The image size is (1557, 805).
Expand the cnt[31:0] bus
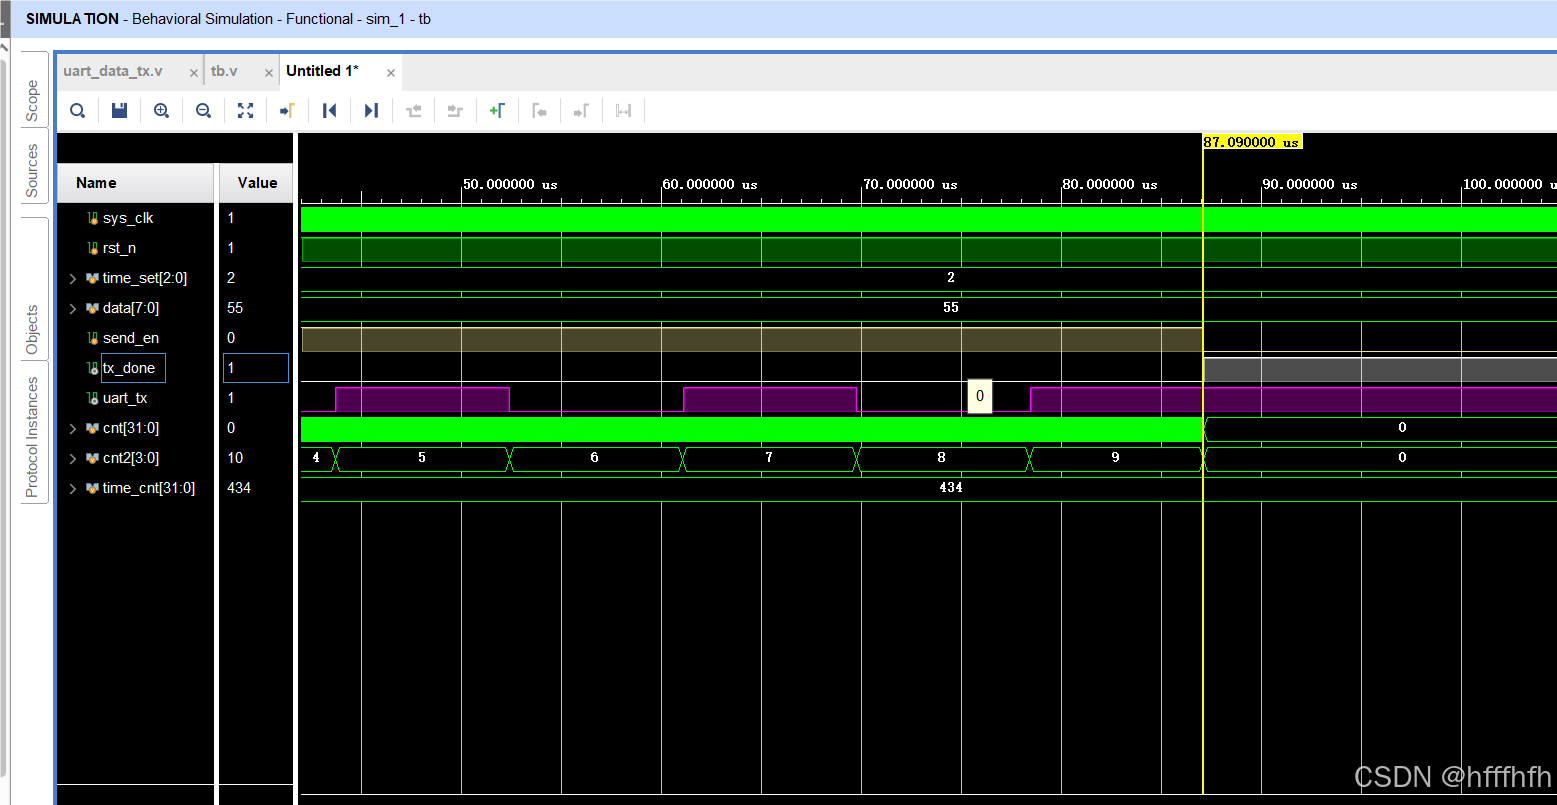pos(72,428)
